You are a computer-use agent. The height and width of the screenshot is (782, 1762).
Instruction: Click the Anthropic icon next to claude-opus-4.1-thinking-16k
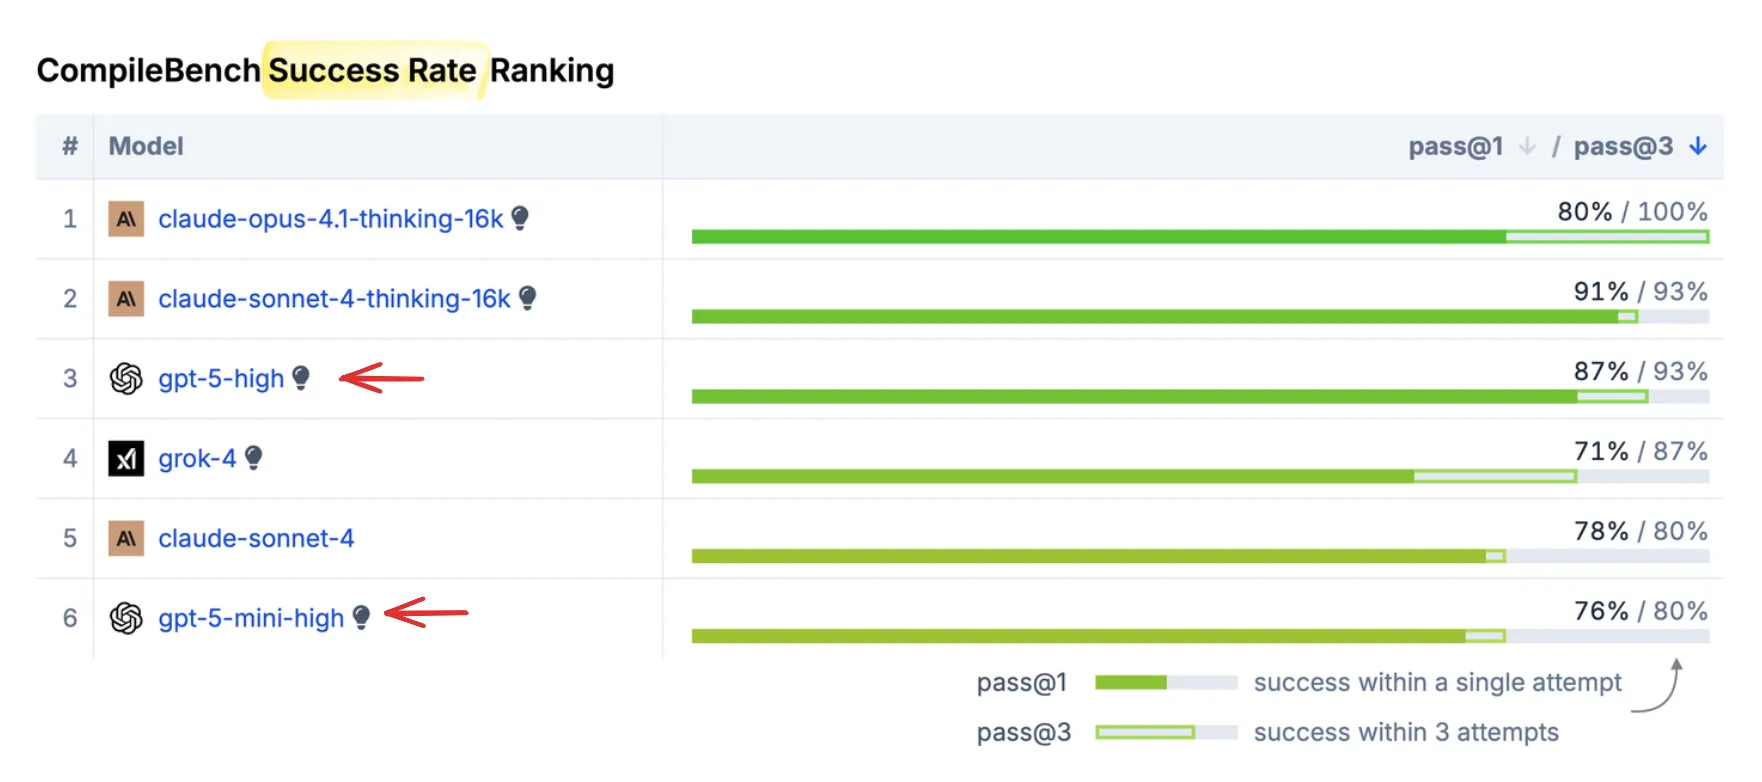[126, 219]
